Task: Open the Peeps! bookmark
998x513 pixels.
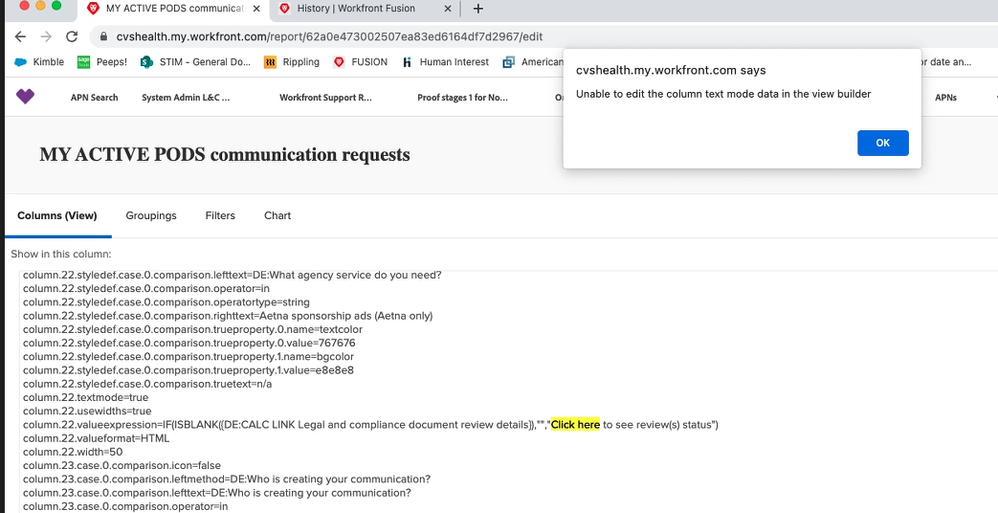Action: coord(102,62)
